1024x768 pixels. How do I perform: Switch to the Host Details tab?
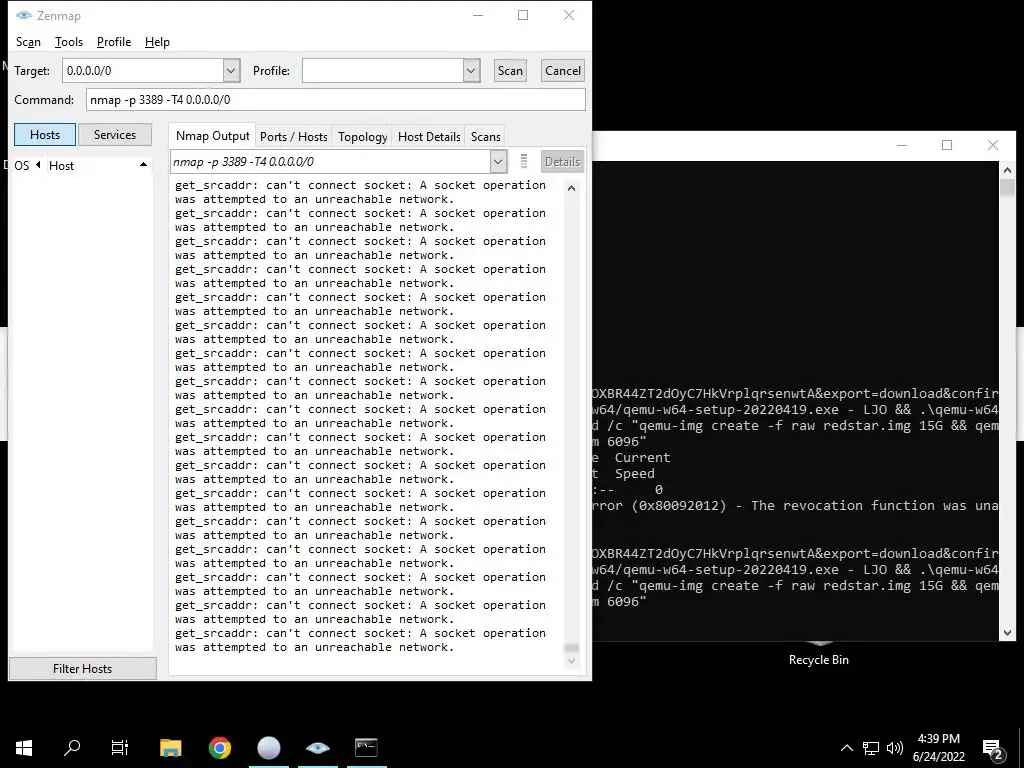429,136
